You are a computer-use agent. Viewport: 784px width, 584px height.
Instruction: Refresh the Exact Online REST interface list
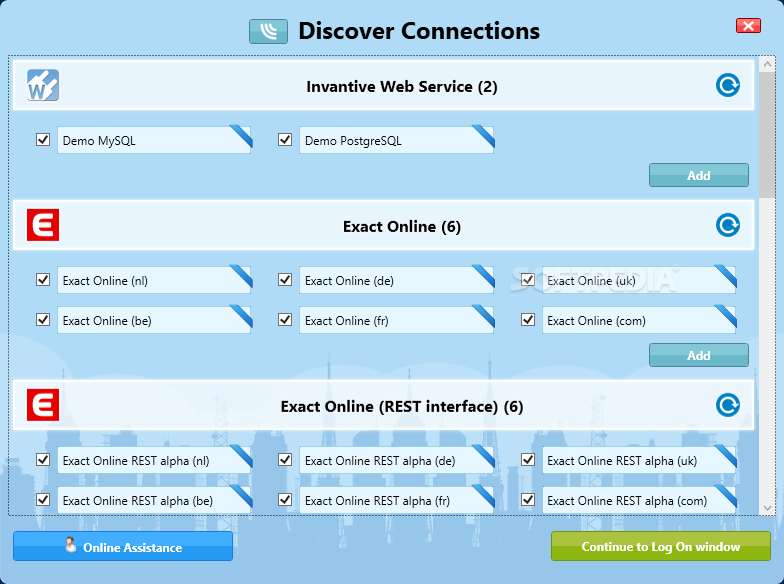pyautogui.click(x=728, y=406)
